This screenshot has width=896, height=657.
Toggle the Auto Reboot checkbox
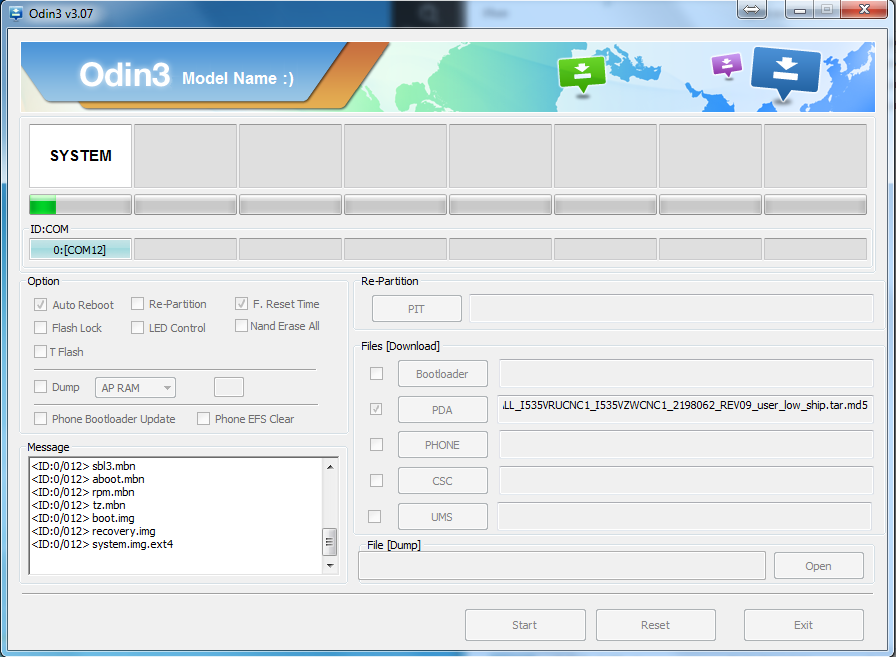click(x=41, y=304)
